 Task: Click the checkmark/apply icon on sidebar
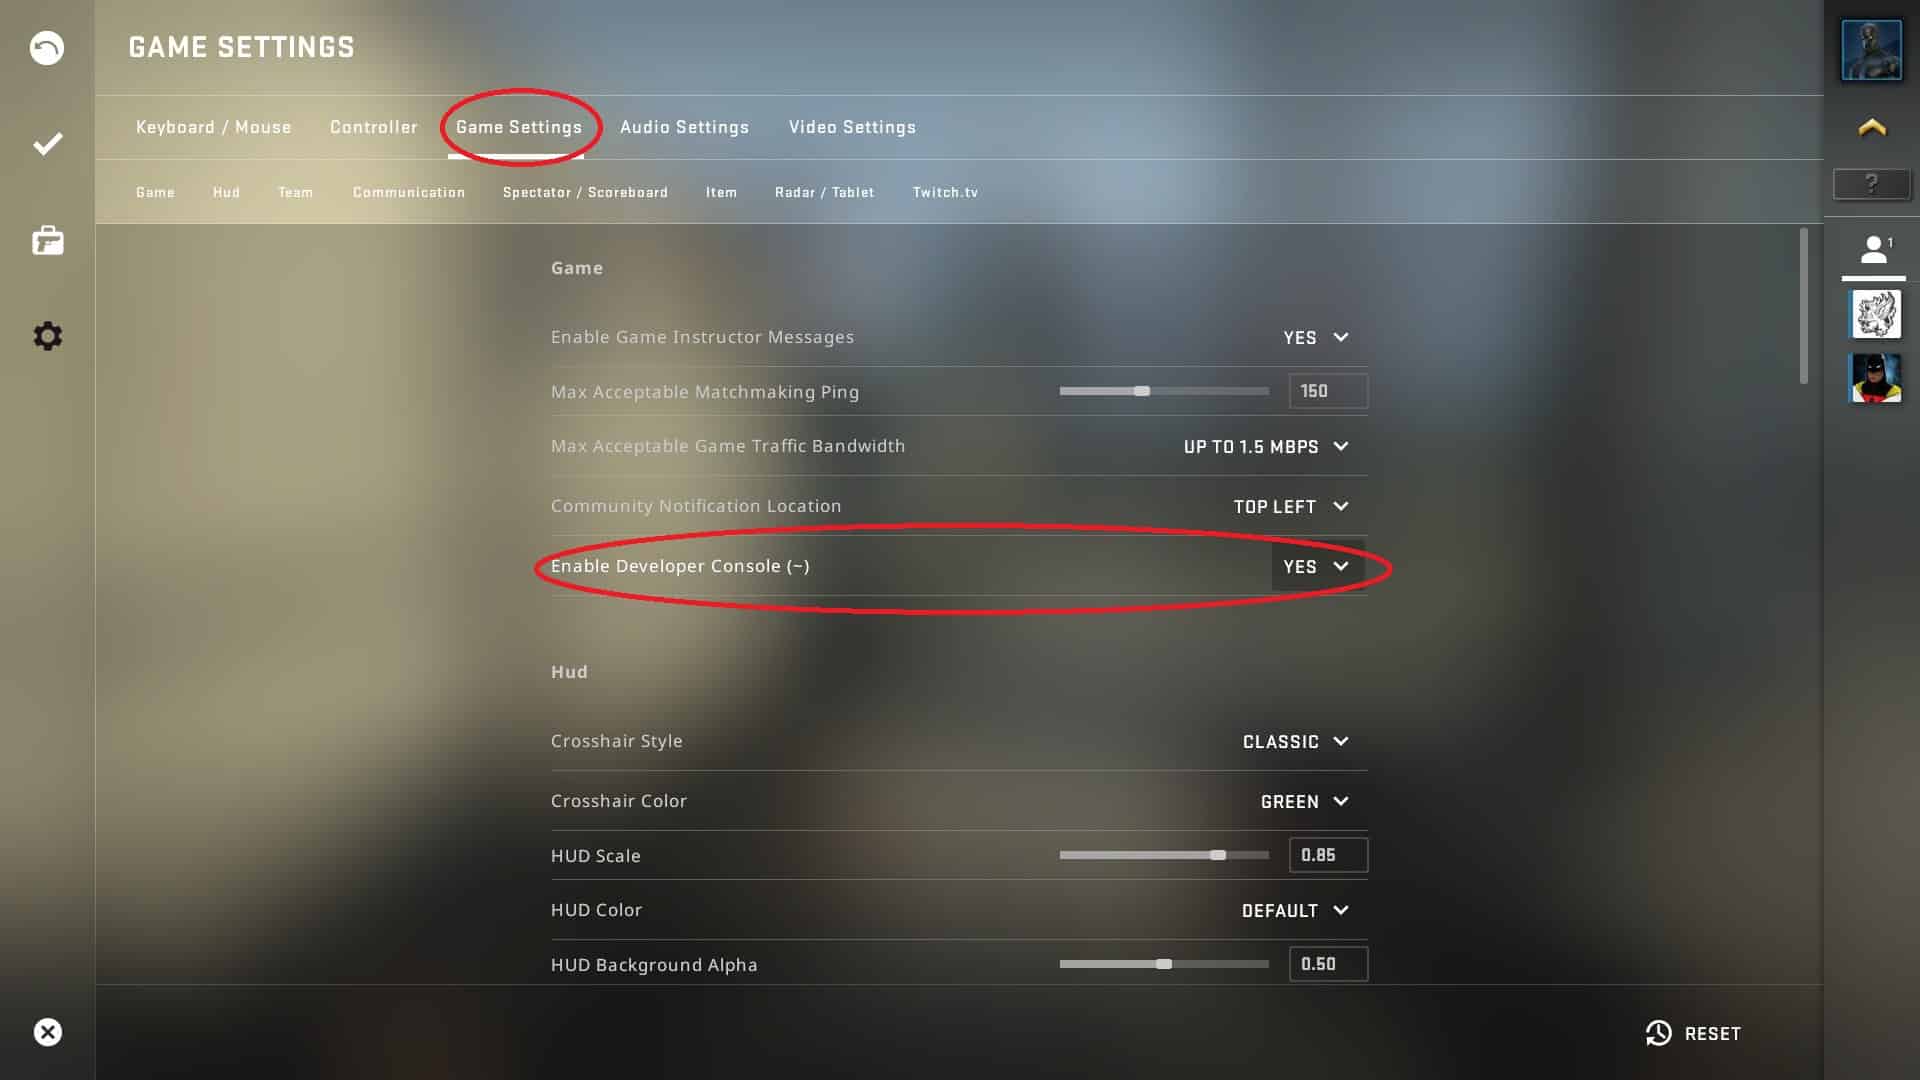pos(47,144)
